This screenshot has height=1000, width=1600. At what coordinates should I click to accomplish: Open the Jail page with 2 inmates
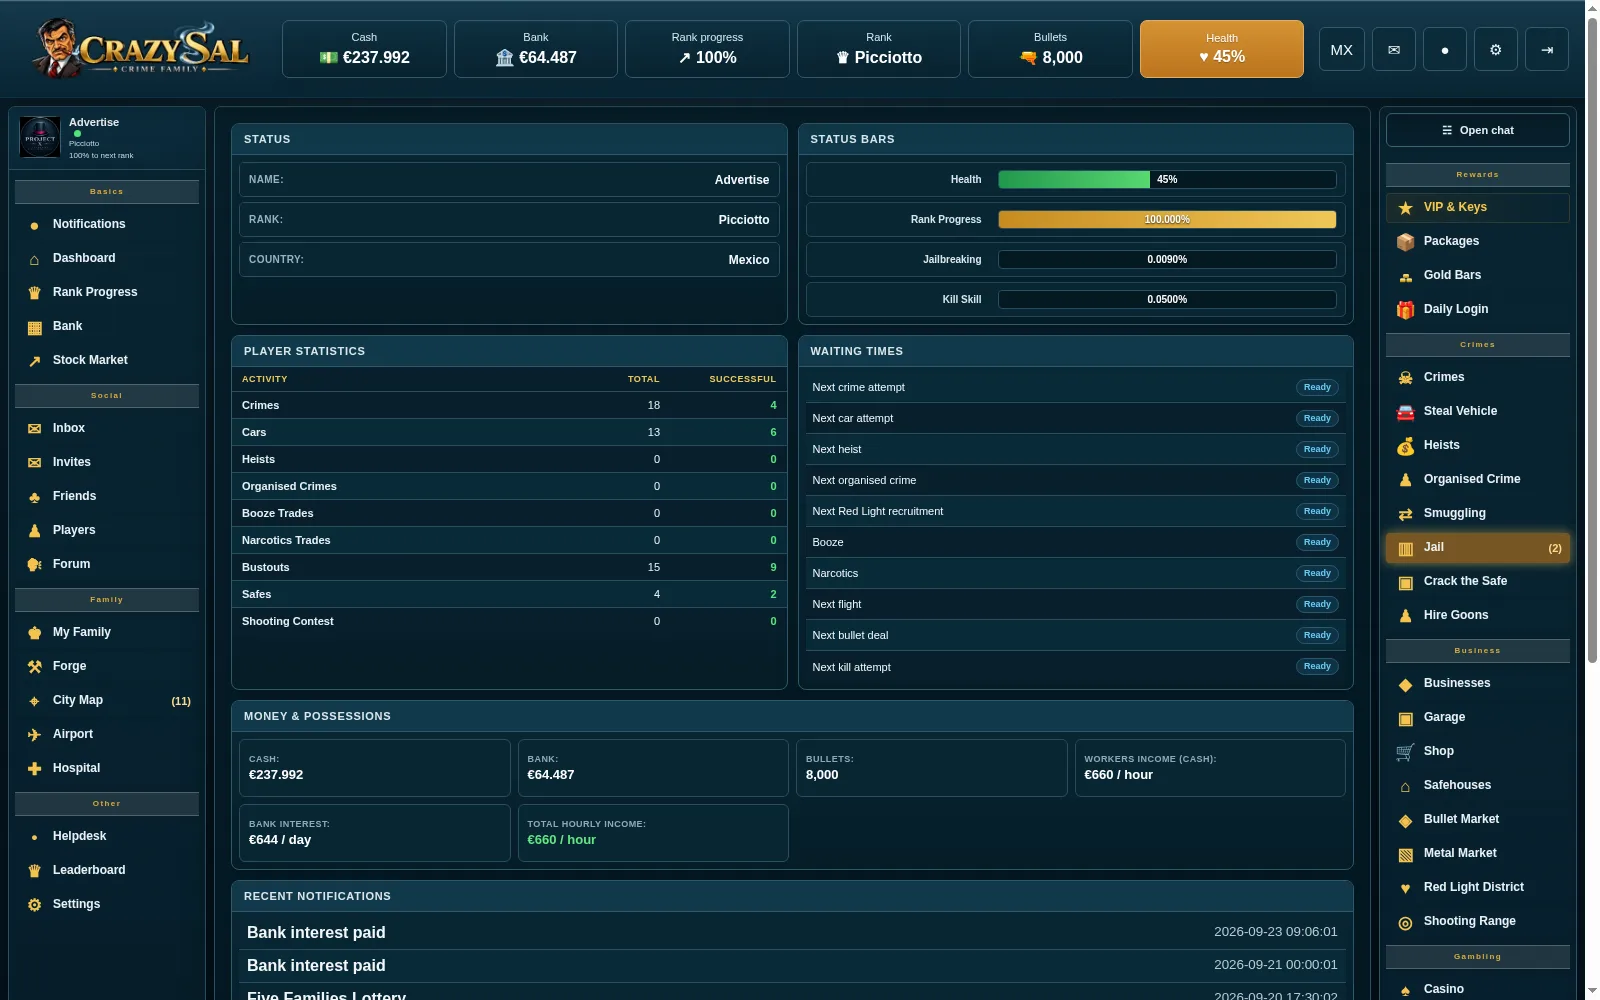1477,547
